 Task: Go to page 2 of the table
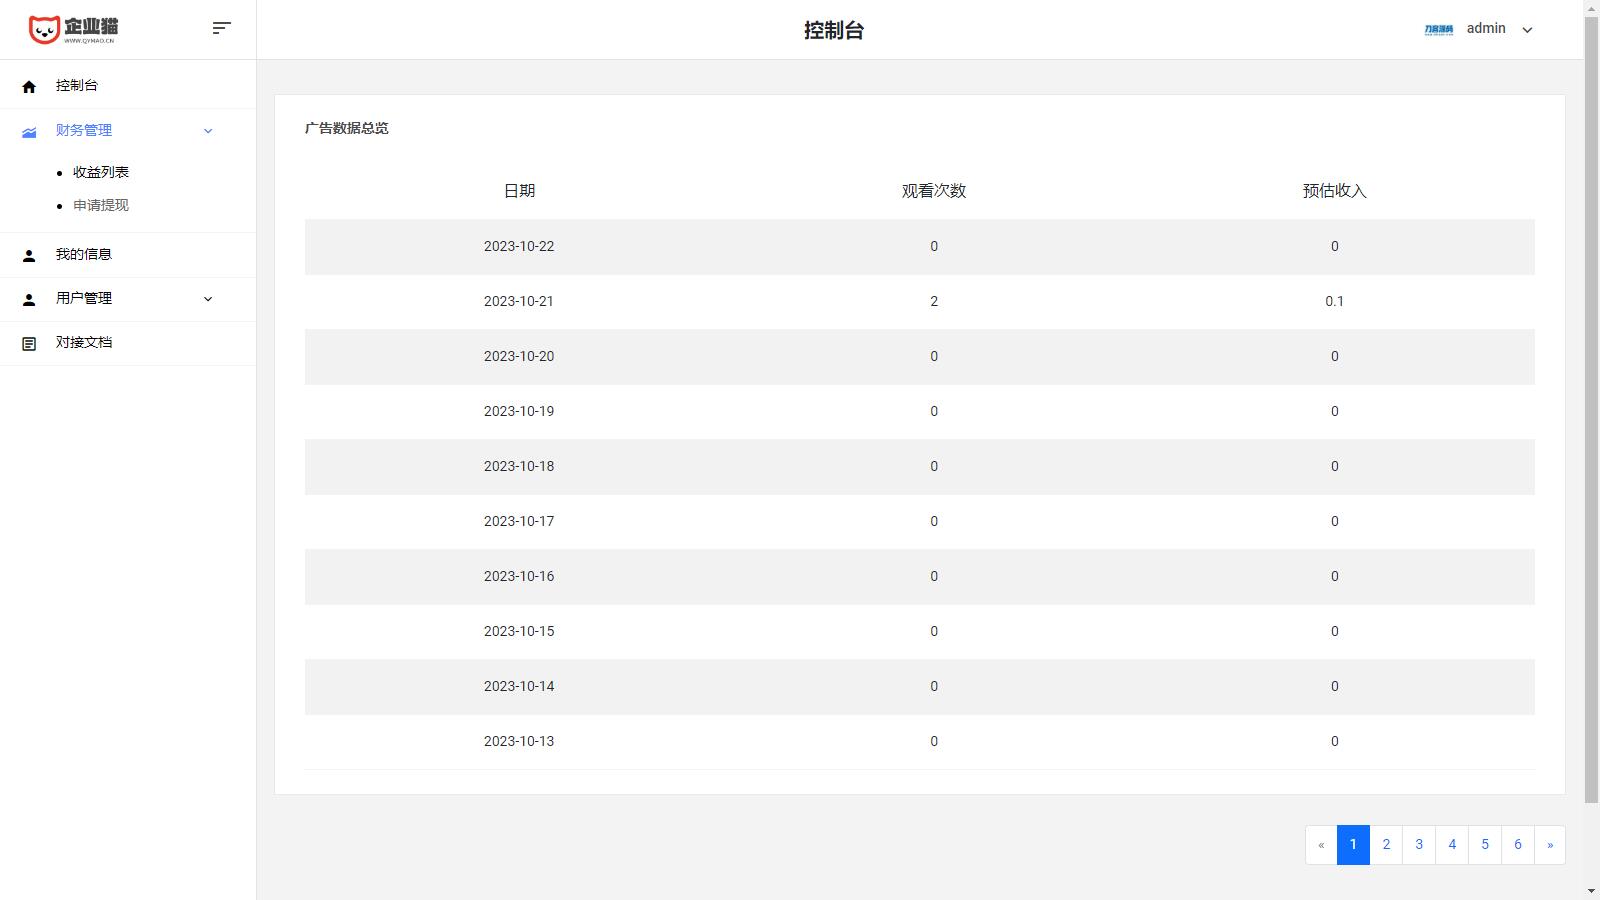pyautogui.click(x=1386, y=845)
